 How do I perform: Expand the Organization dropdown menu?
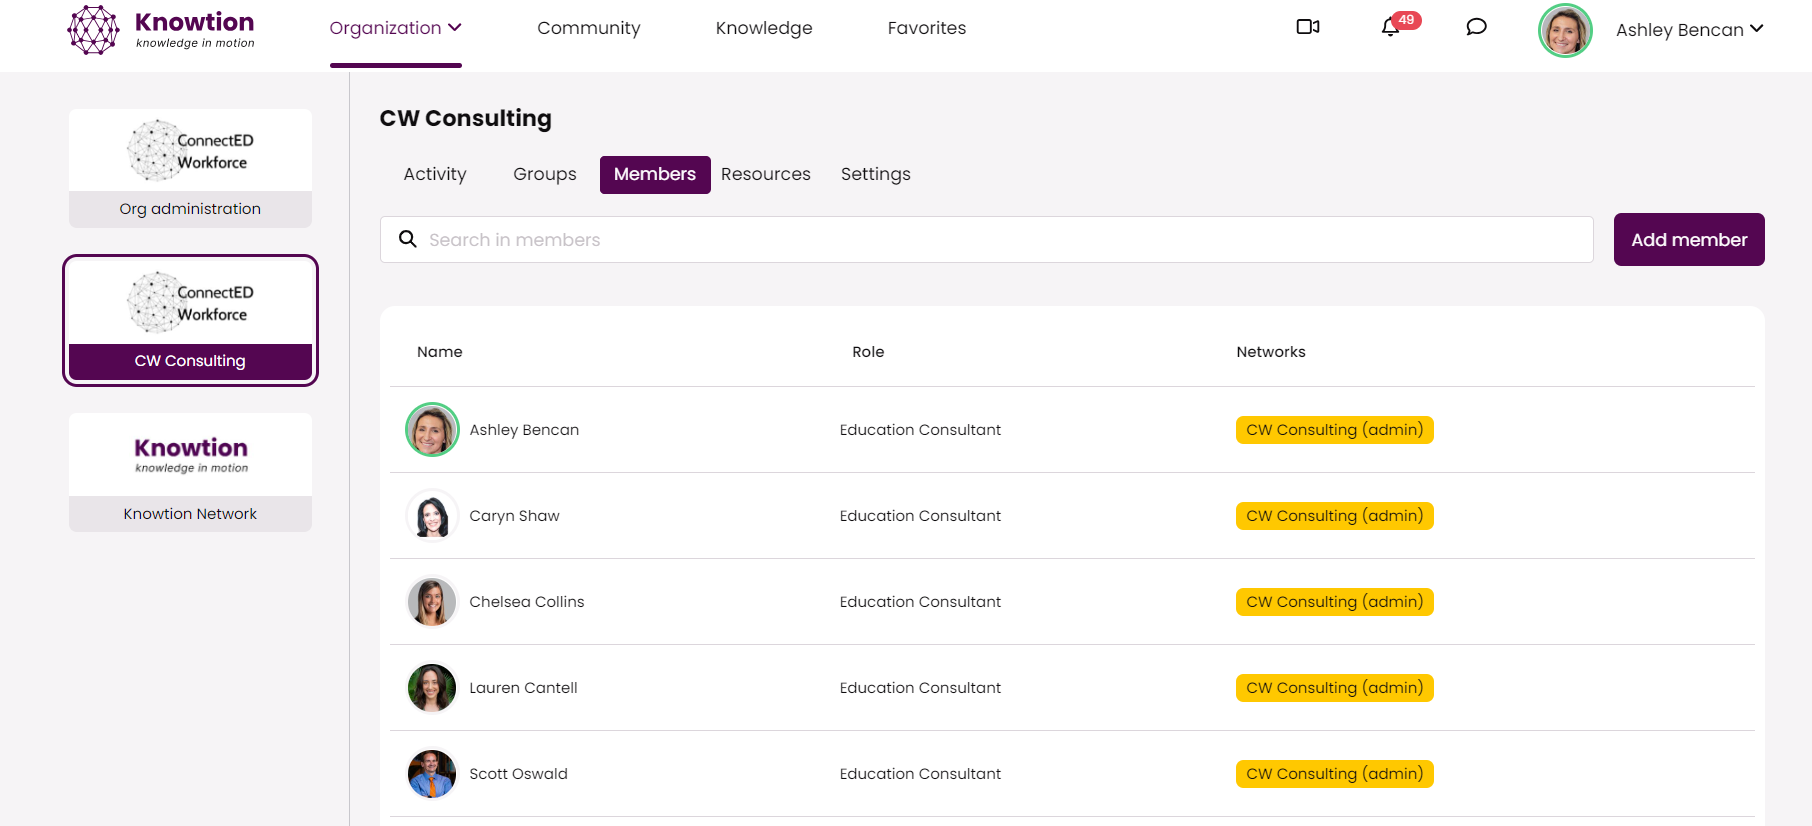(x=395, y=28)
